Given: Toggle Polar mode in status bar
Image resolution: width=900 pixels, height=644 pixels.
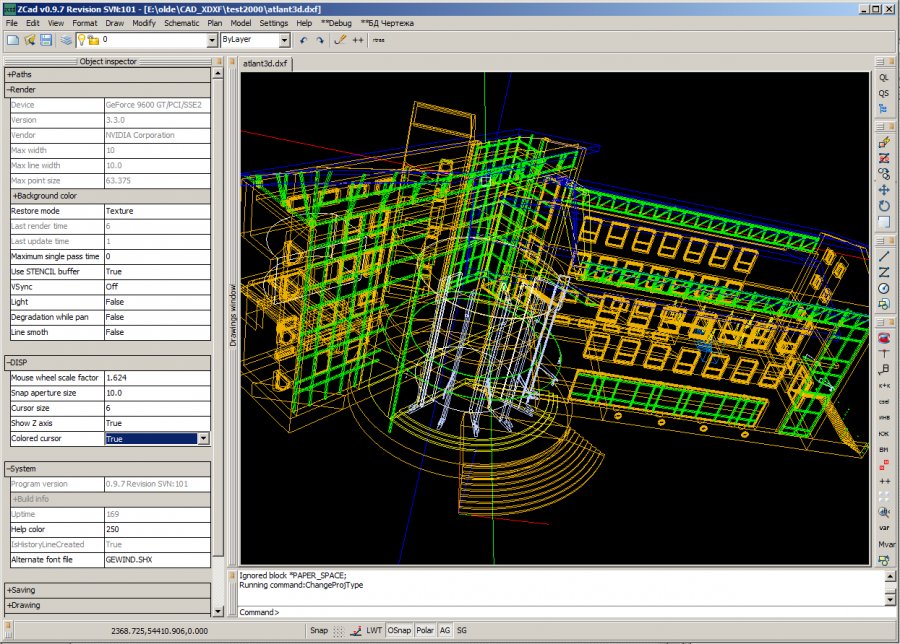Looking at the screenshot, I should (425, 631).
